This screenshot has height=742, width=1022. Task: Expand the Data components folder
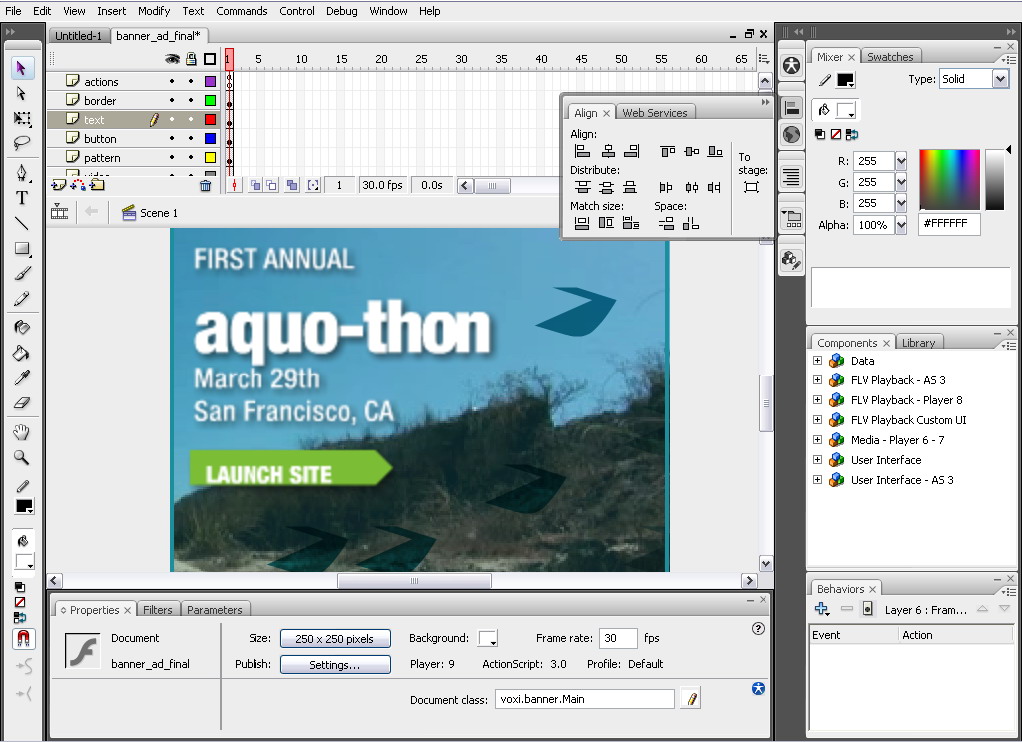pyautogui.click(x=817, y=360)
